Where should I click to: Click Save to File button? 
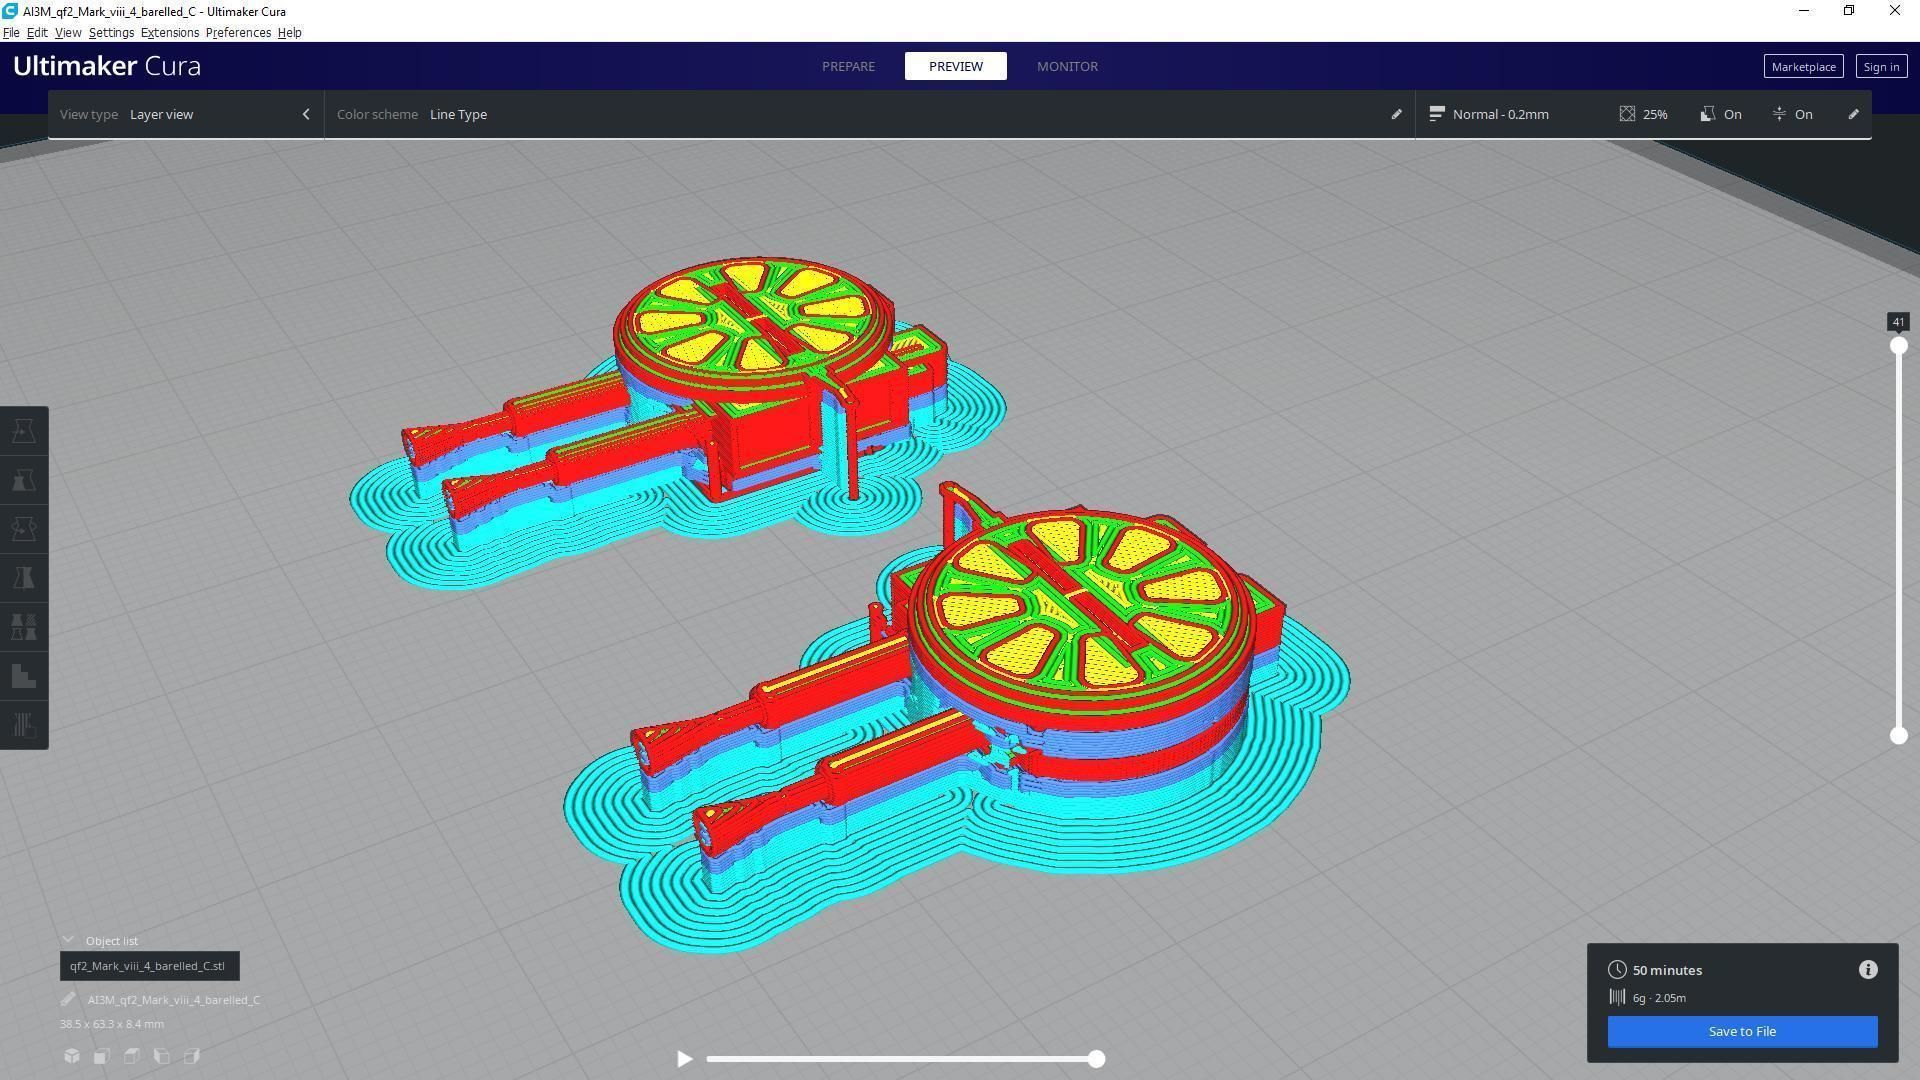tap(1742, 1032)
